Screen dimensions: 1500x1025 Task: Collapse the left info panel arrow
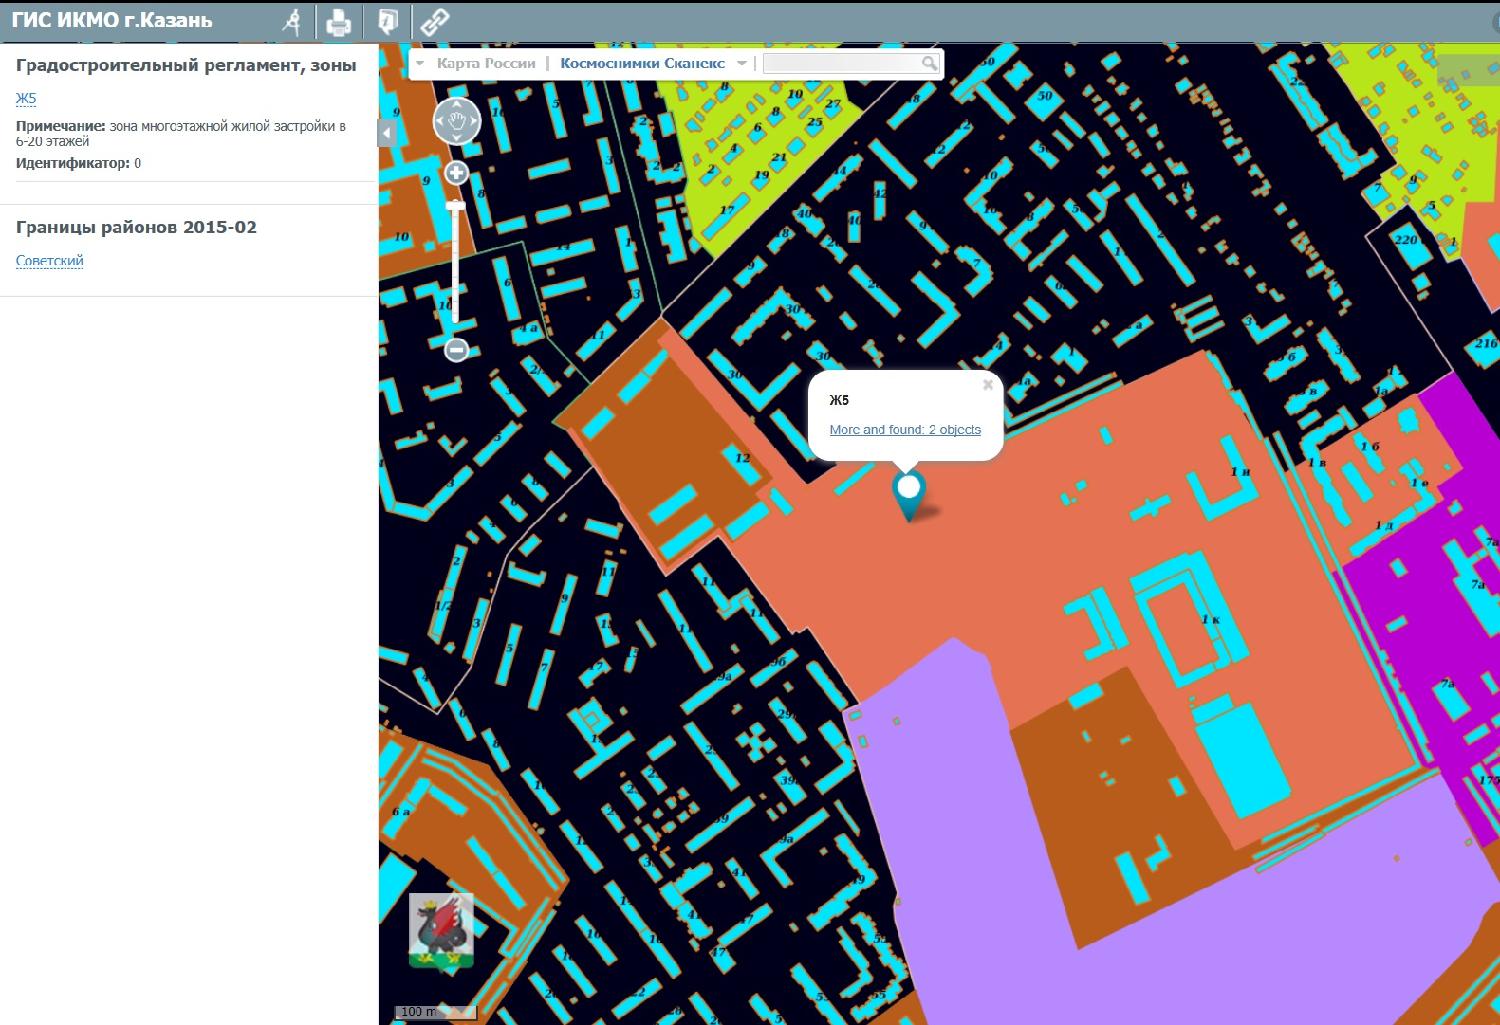coord(387,133)
